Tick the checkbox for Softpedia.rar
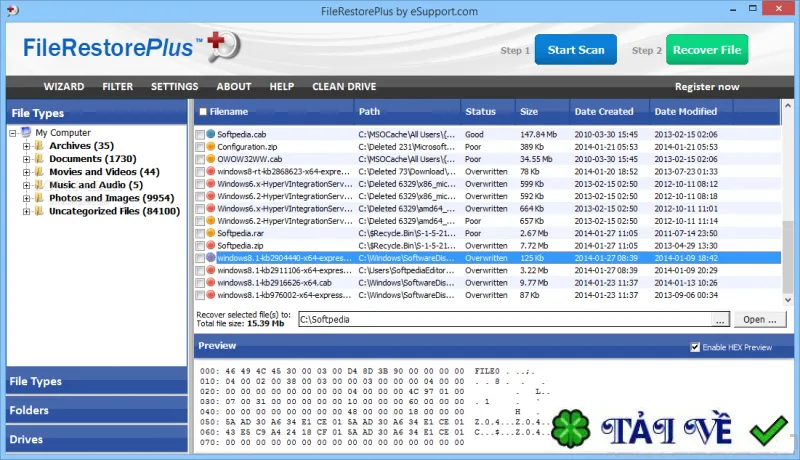The width and height of the screenshot is (800, 460). pyautogui.click(x=200, y=234)
